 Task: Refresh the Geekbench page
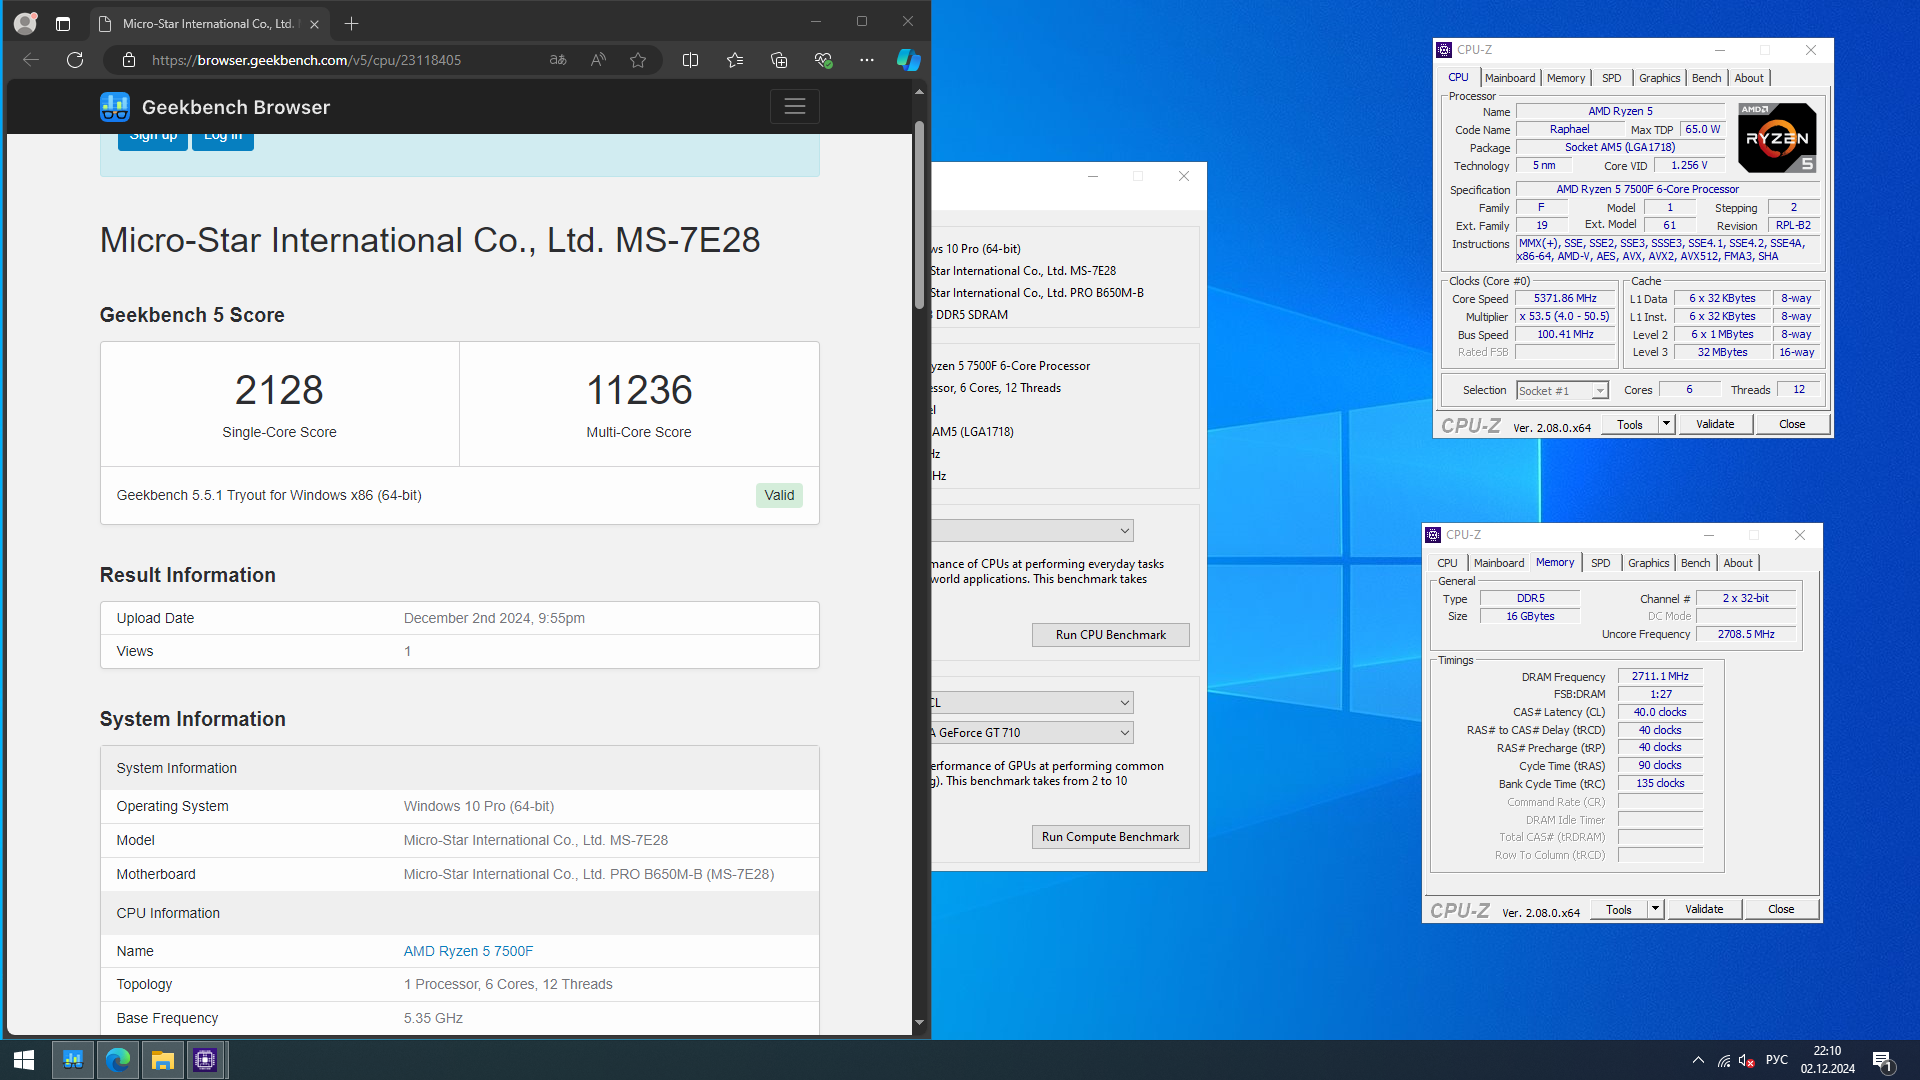75,60
